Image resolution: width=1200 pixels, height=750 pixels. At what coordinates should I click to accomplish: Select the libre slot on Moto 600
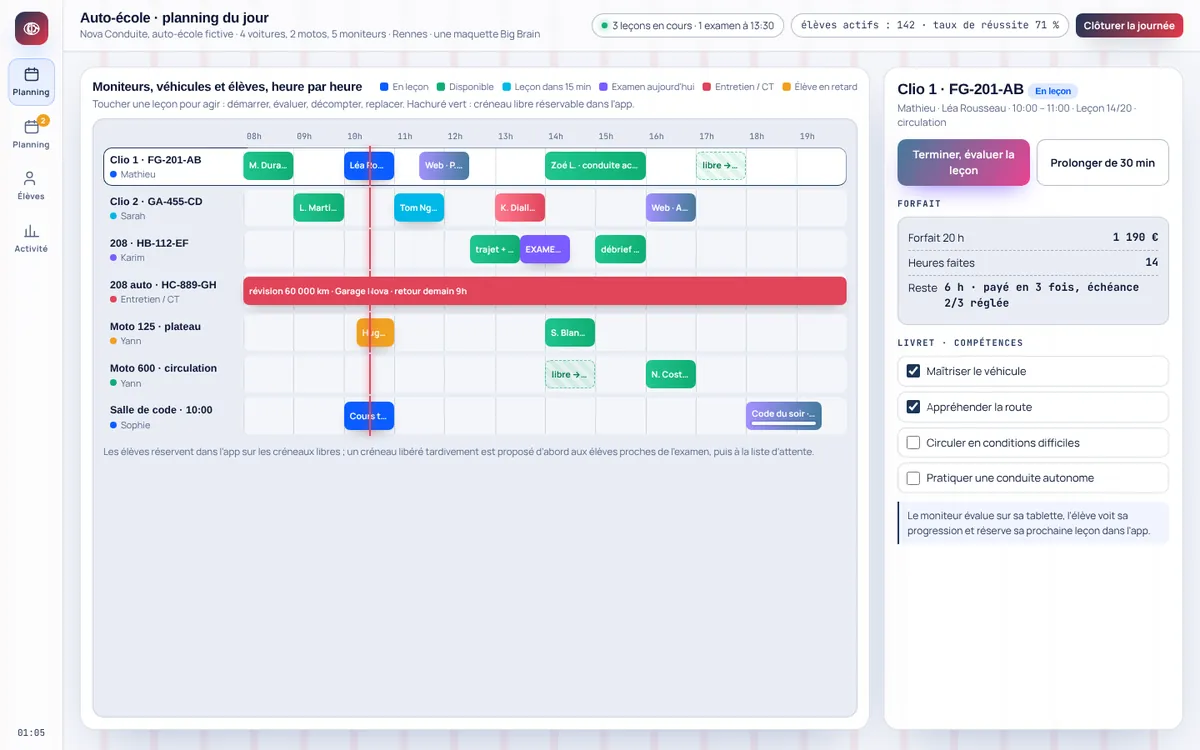click(x=570, y=375)
